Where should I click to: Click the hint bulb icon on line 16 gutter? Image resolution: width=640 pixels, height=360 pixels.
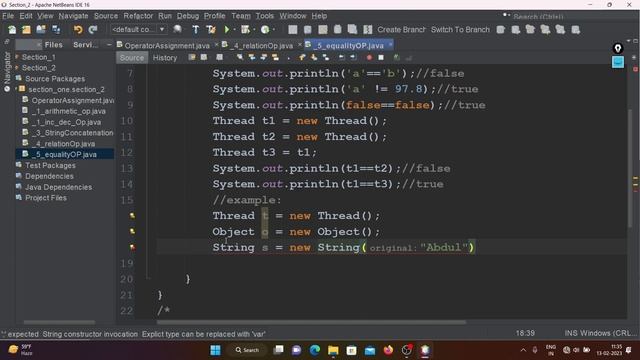132,216
